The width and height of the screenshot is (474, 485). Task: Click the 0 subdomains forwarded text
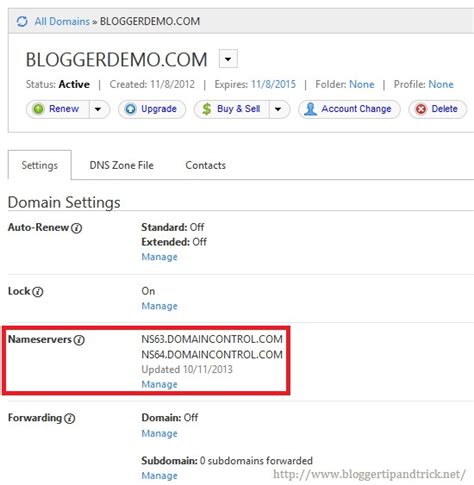256,461
